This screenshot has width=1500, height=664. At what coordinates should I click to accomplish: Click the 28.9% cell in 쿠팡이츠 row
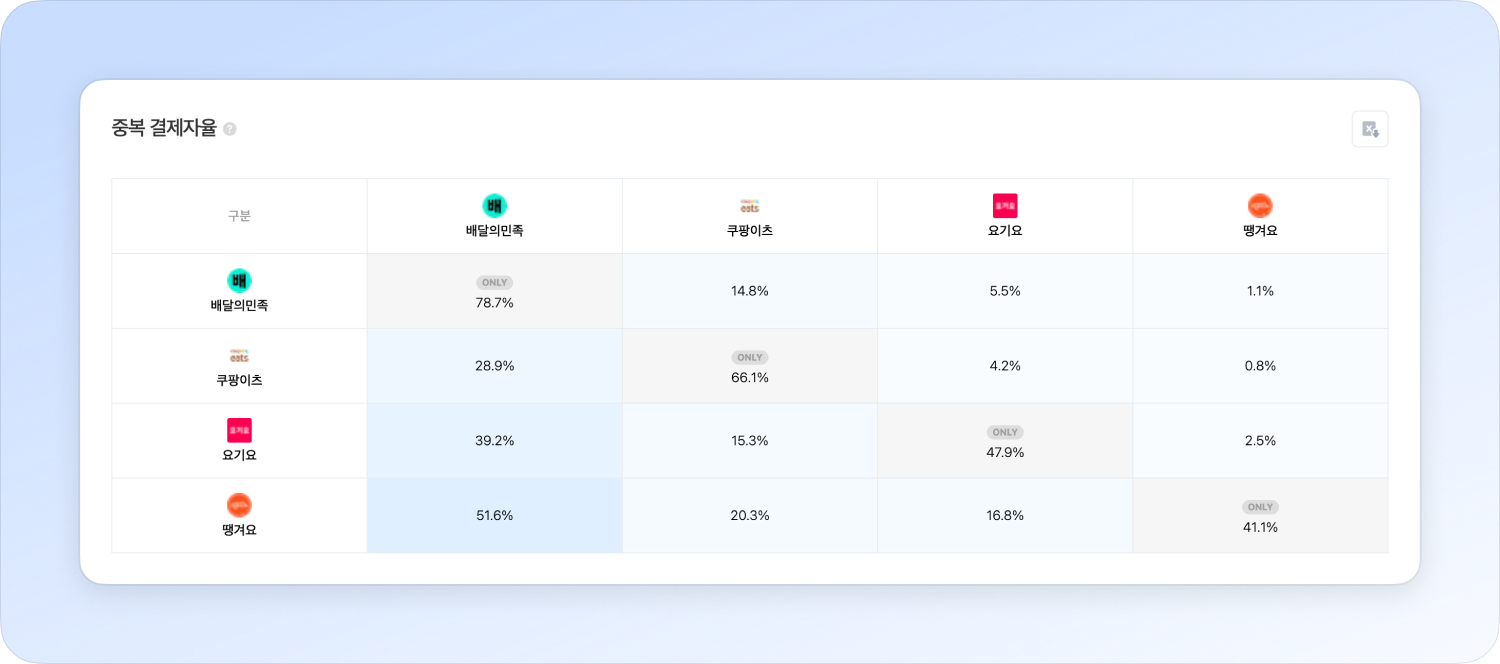click(494, 366)
